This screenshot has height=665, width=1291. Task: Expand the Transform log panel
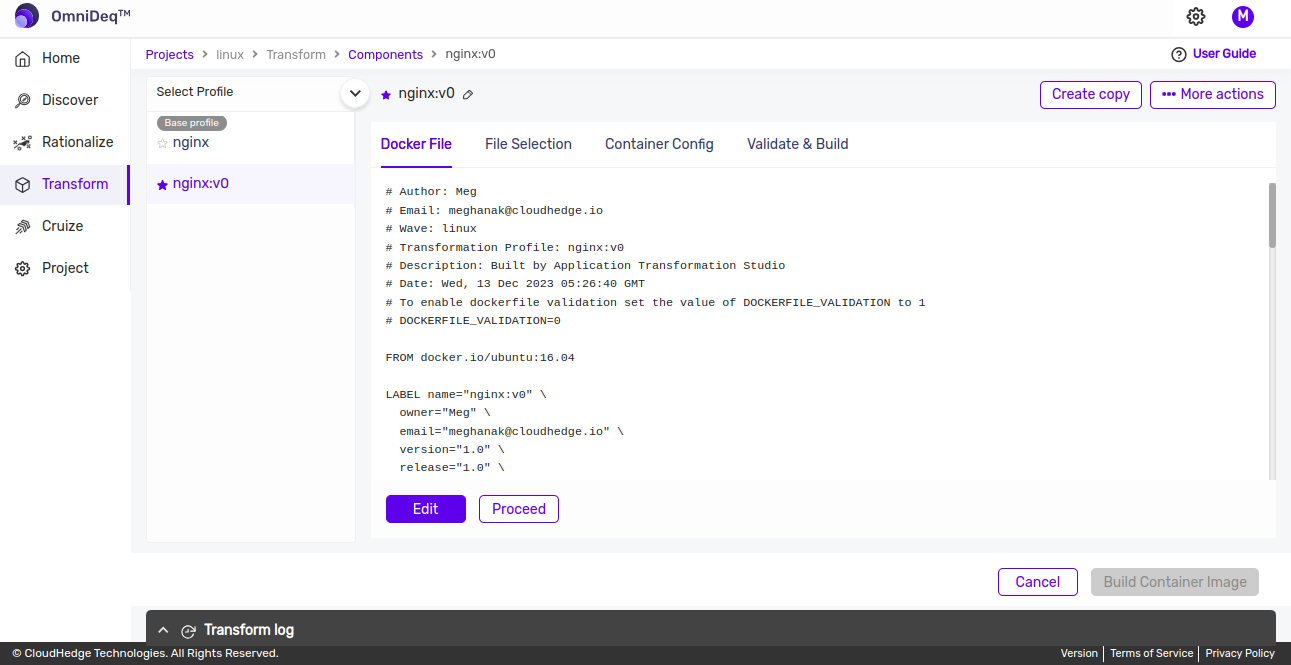[164, 630]
